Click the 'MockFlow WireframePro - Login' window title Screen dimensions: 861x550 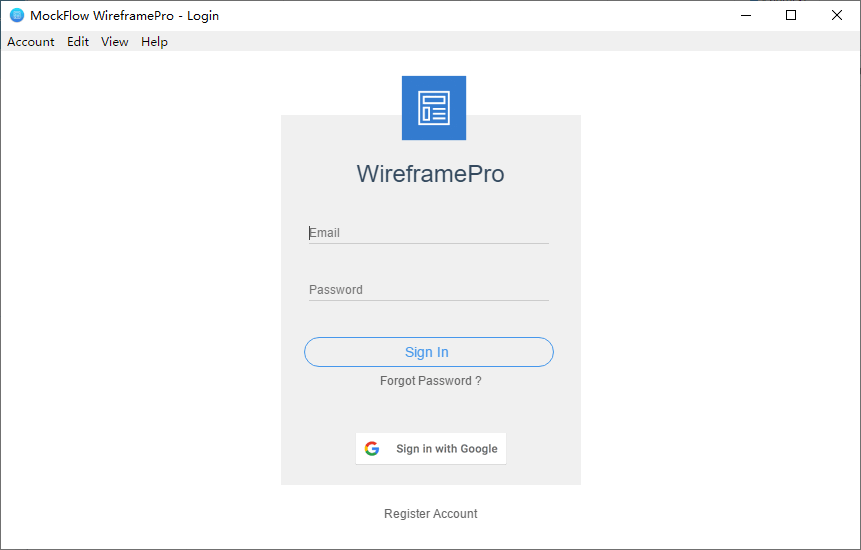coord(125,15)
